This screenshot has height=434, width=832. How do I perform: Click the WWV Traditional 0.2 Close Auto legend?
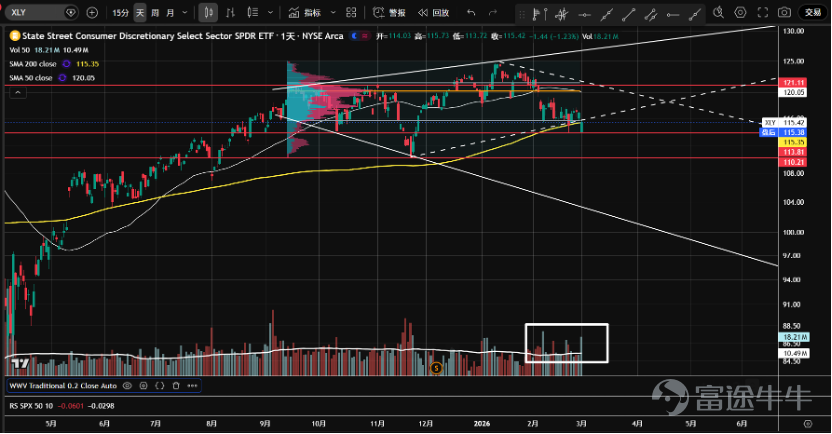pyautogui.click(x=63, y=386)
